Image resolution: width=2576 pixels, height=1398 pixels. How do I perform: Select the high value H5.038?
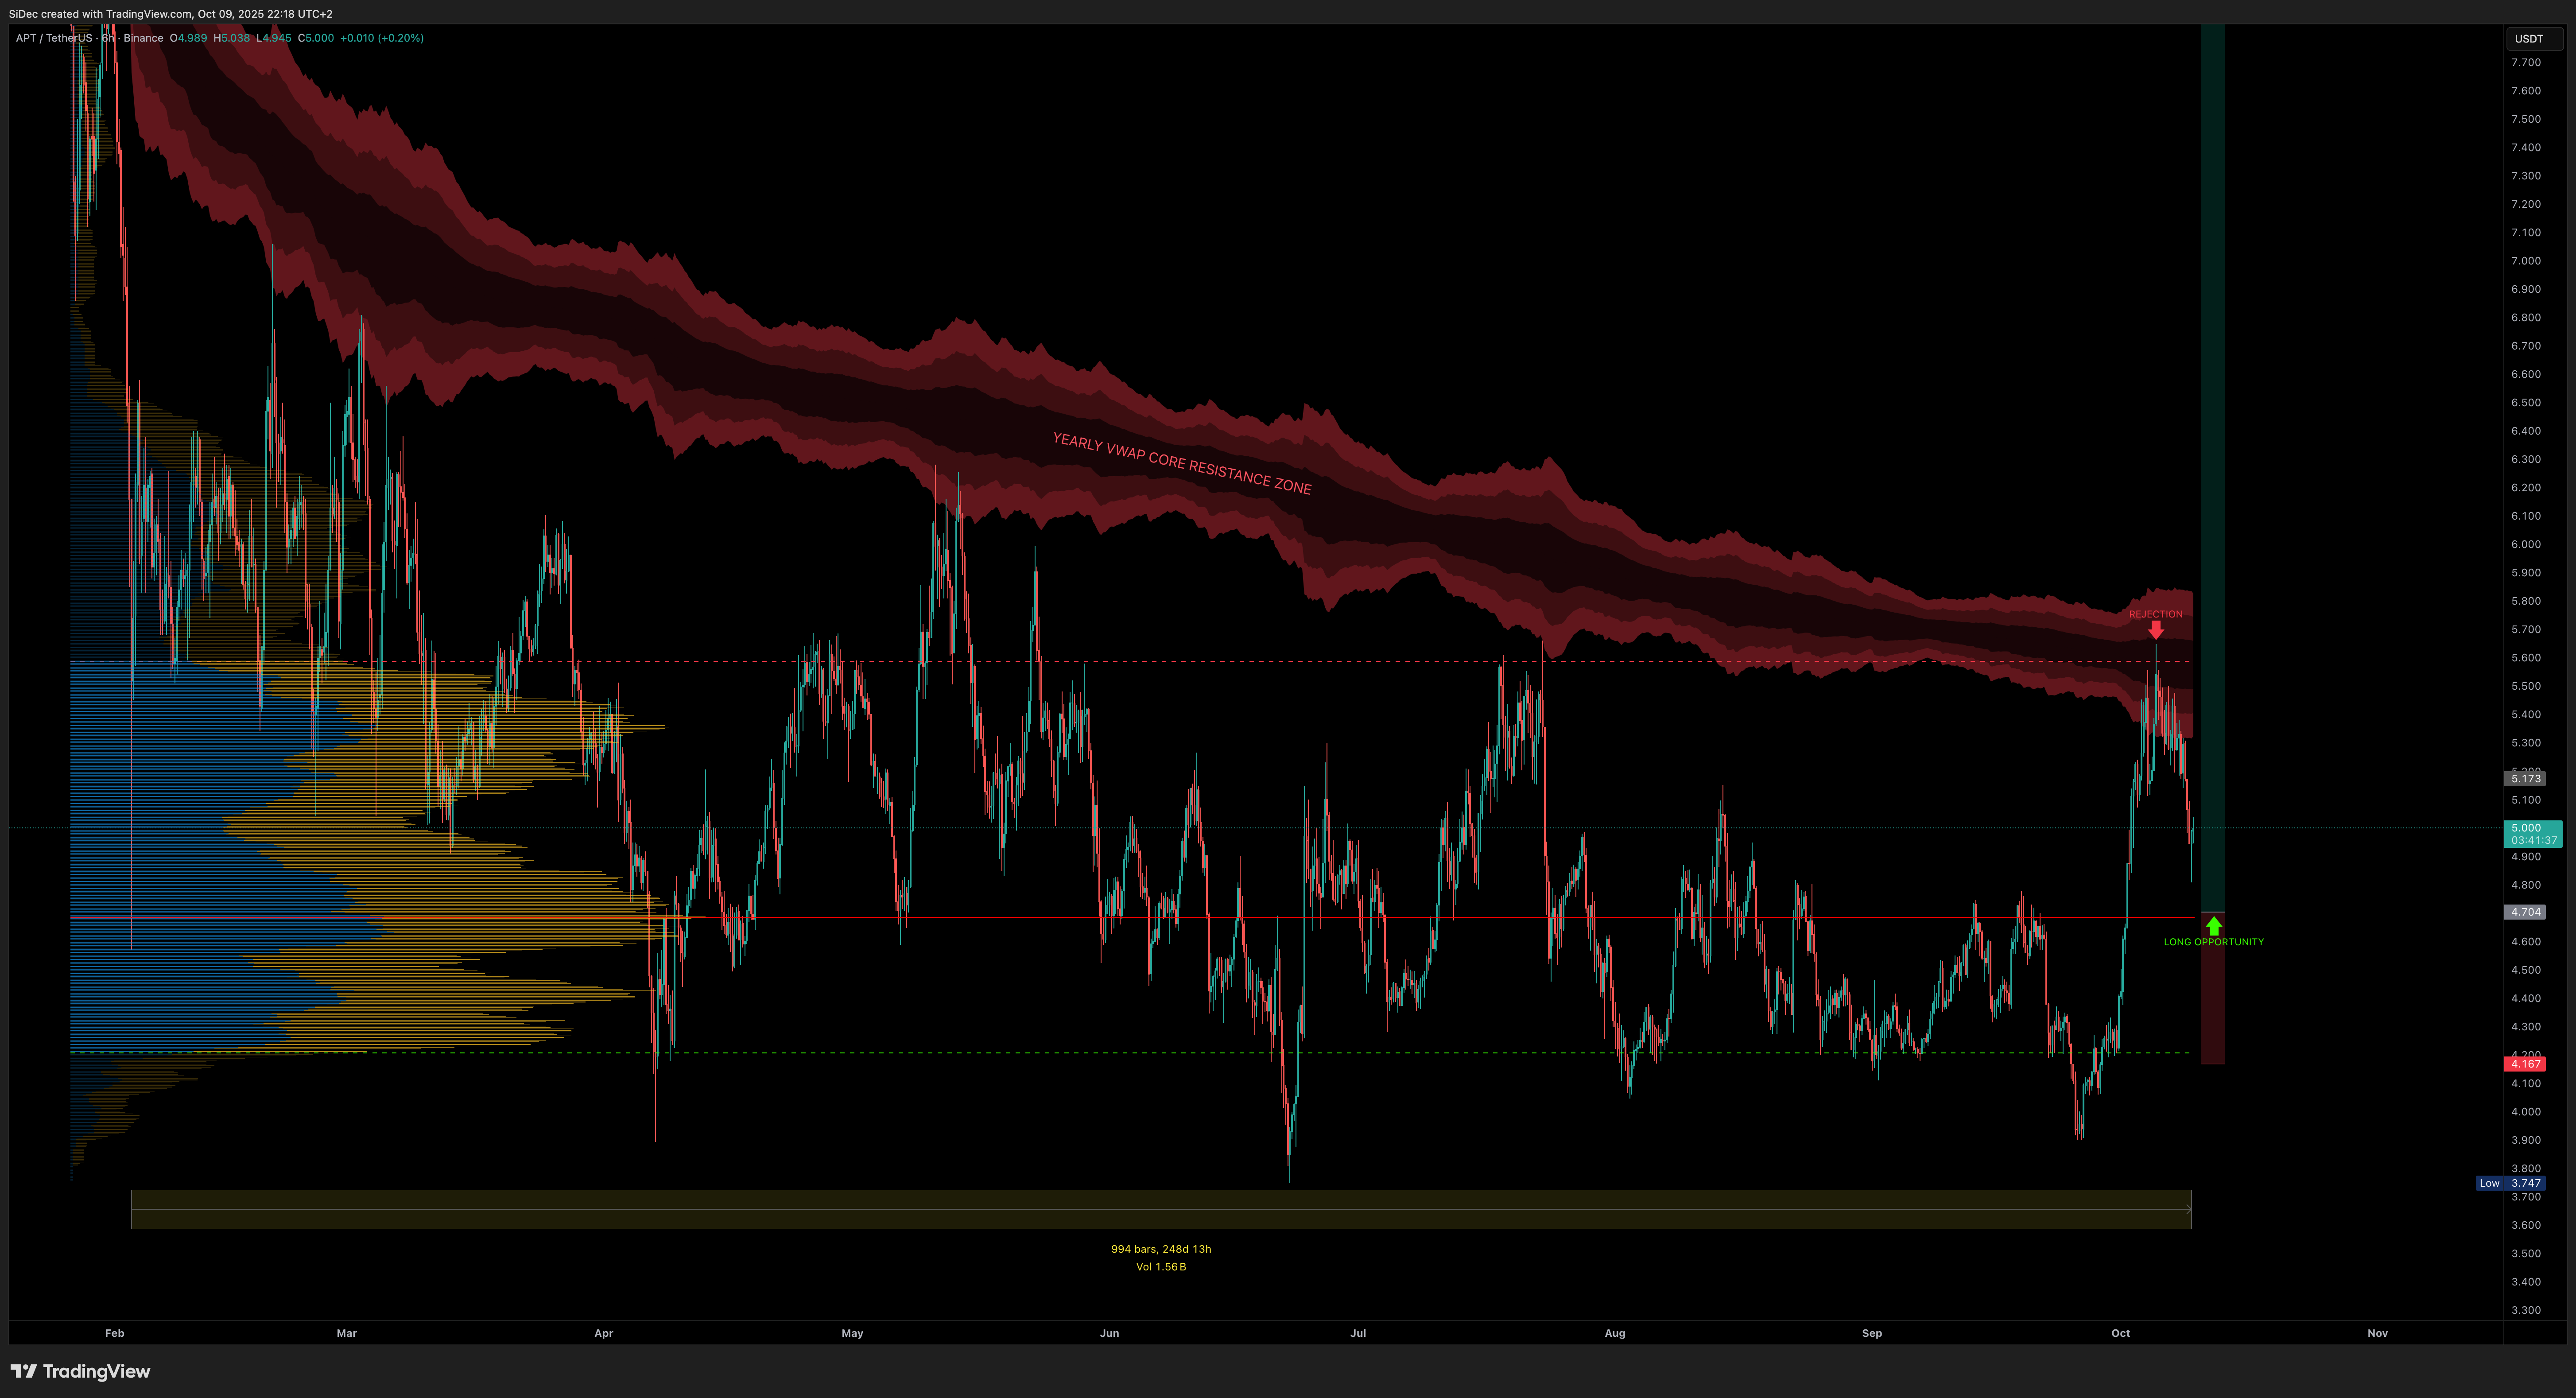[x=232, y=38]
